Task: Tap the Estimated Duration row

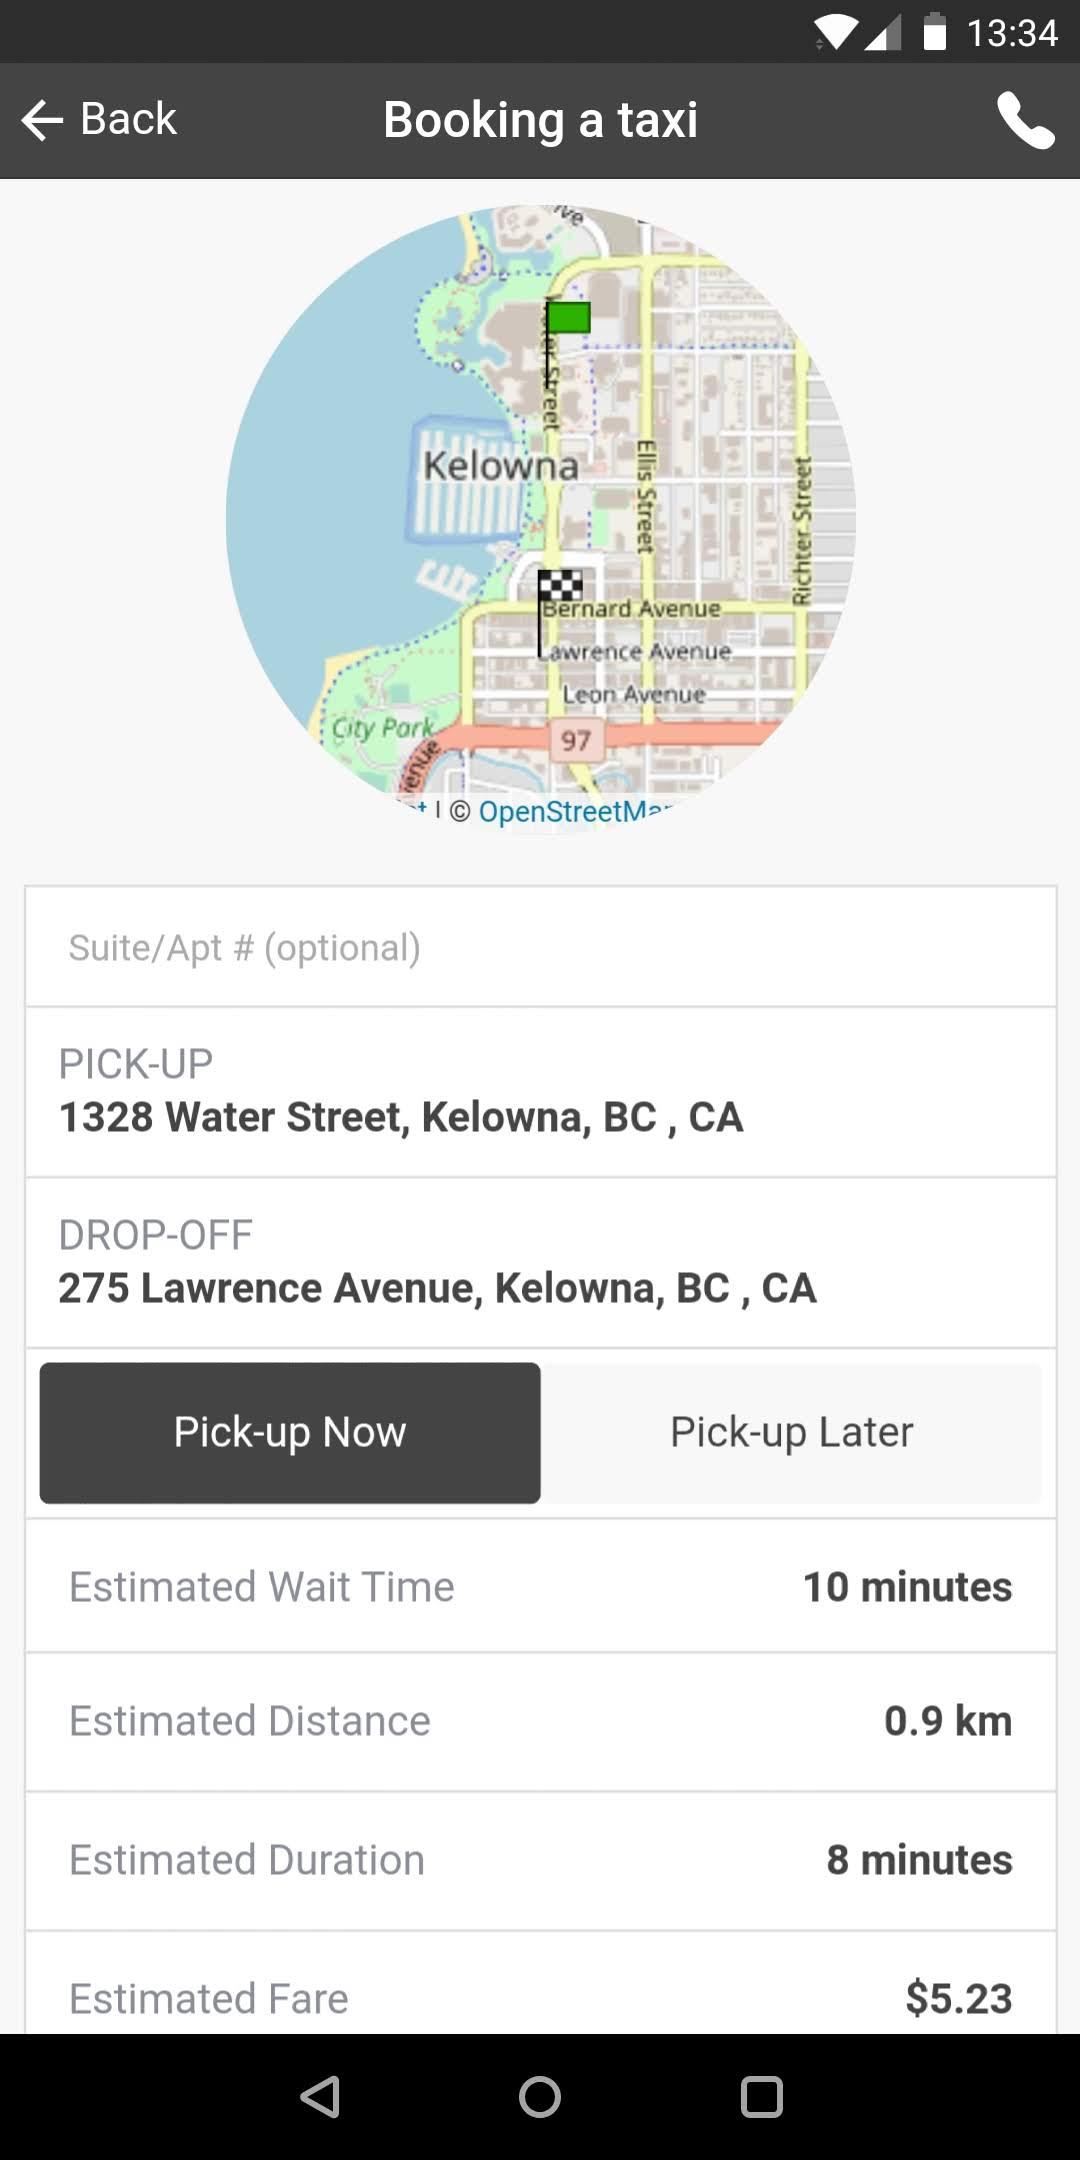Action: tap(540, 1860)
